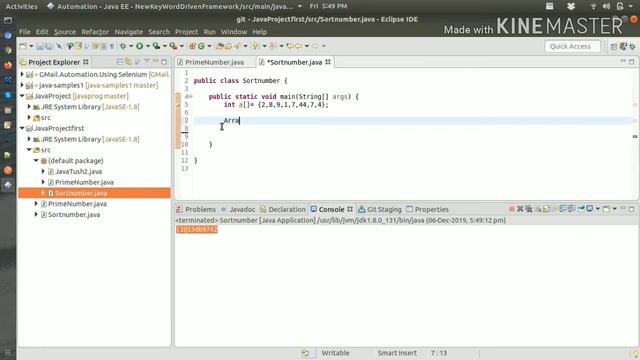Click Activities in the top bar

(21, 6)
